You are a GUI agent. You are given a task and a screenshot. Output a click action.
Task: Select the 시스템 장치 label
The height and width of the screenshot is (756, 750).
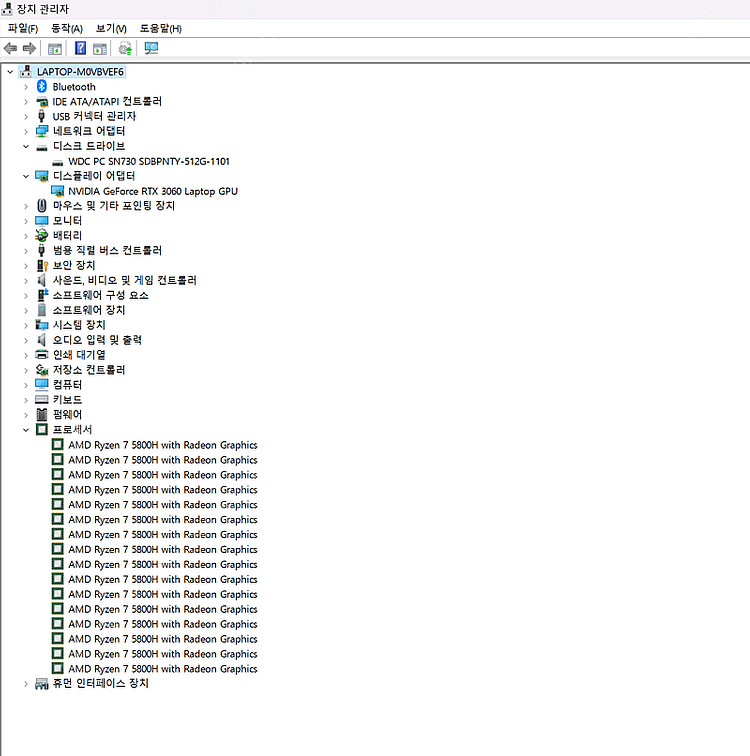point(79,325)
